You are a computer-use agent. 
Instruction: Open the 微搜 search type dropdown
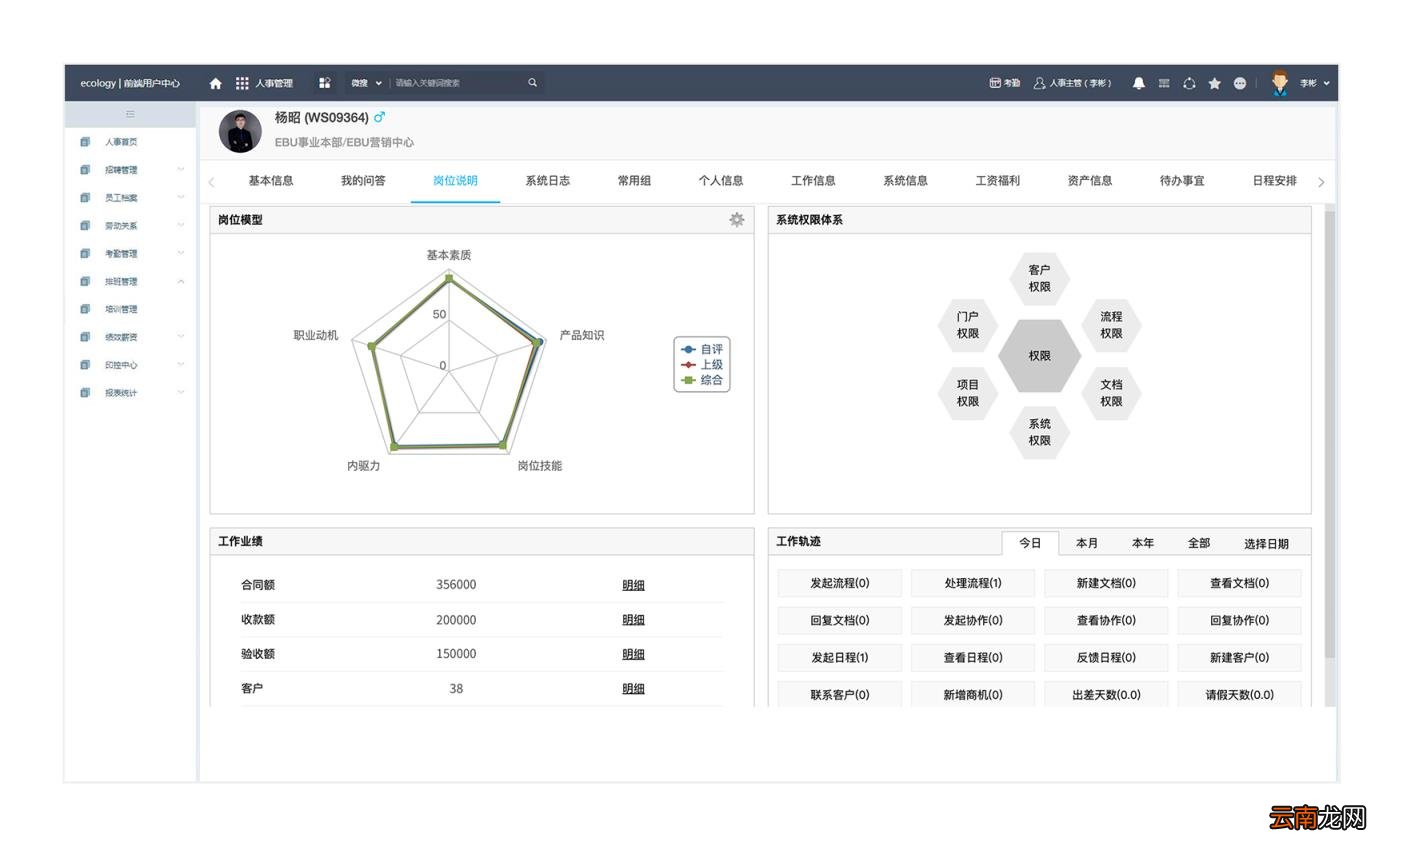[366, 83]
